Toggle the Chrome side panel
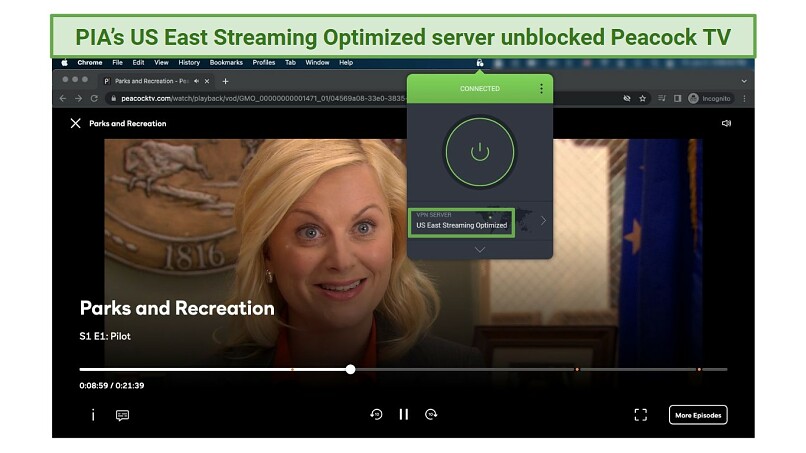Image resolution: width=806 pixels, height=453 pixels. (x=677, y=98)
